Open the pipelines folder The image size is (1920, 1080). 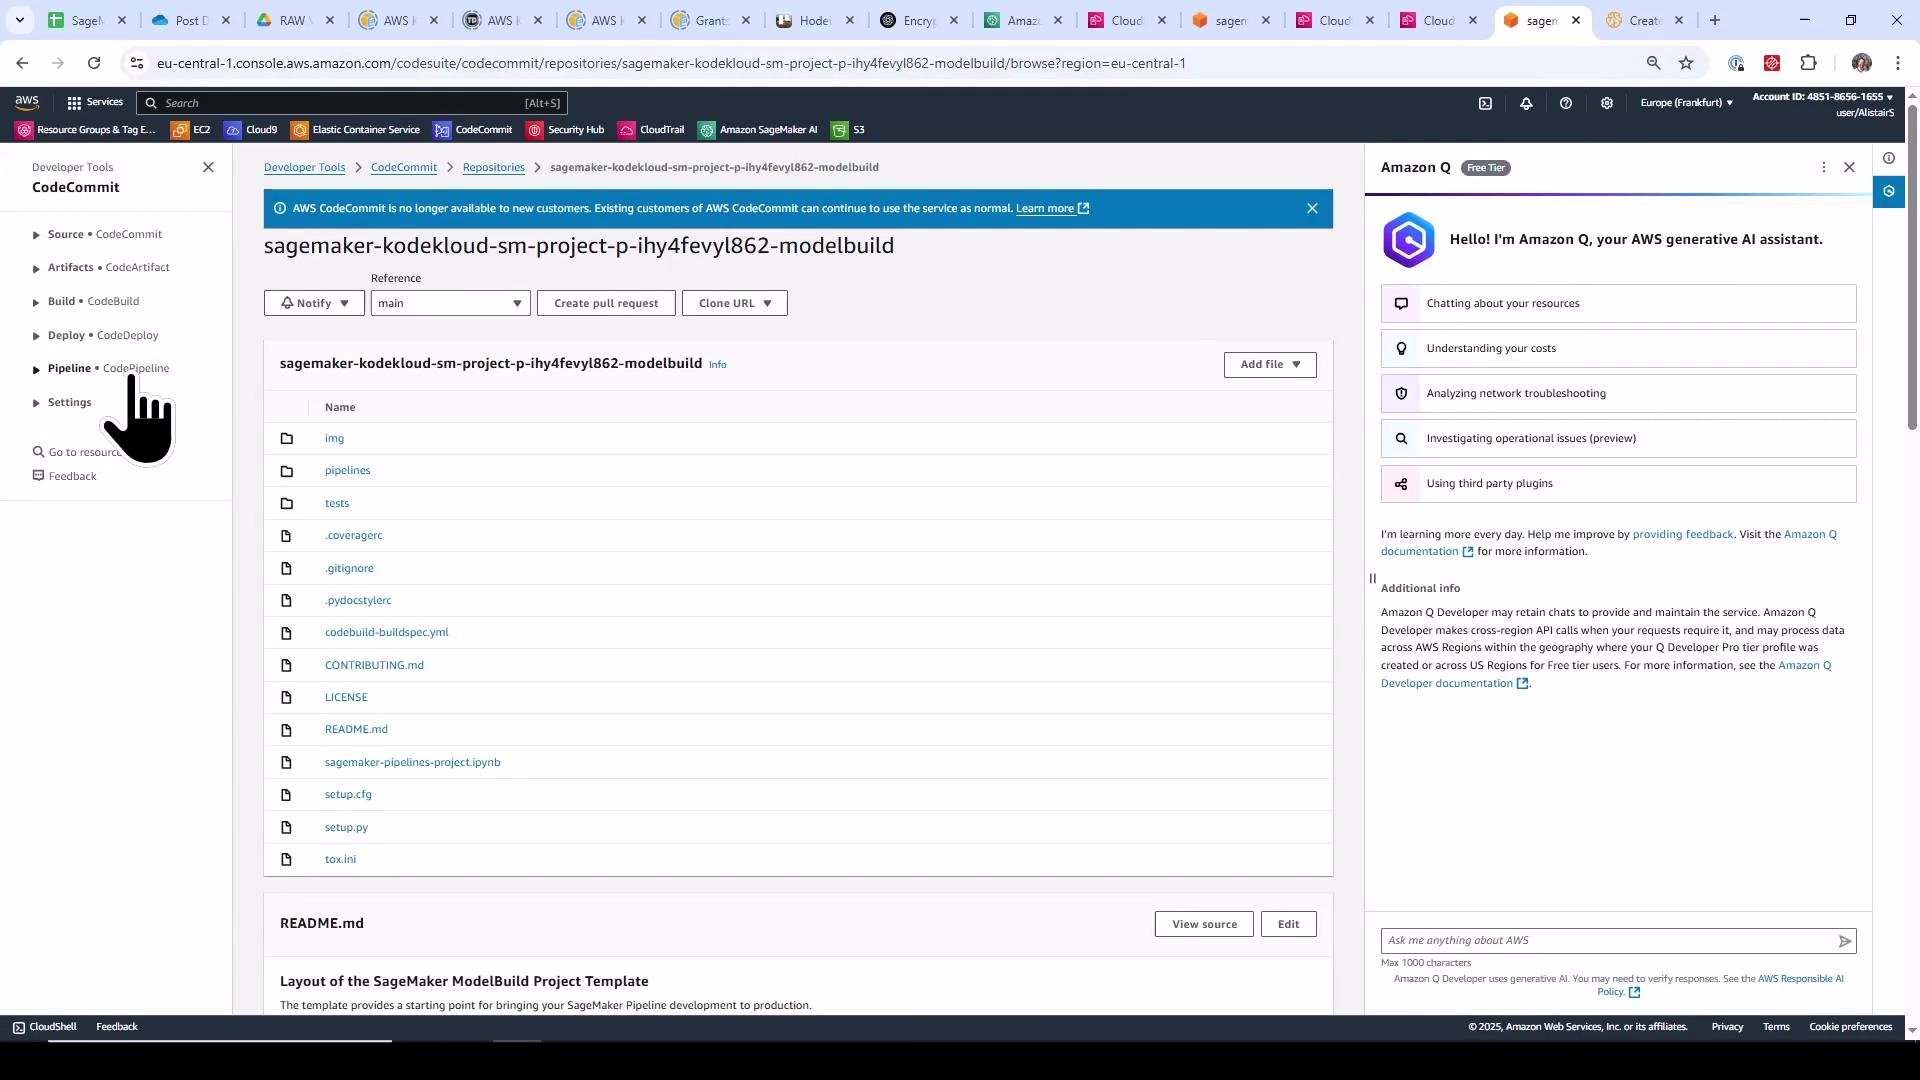click(347, 470)
